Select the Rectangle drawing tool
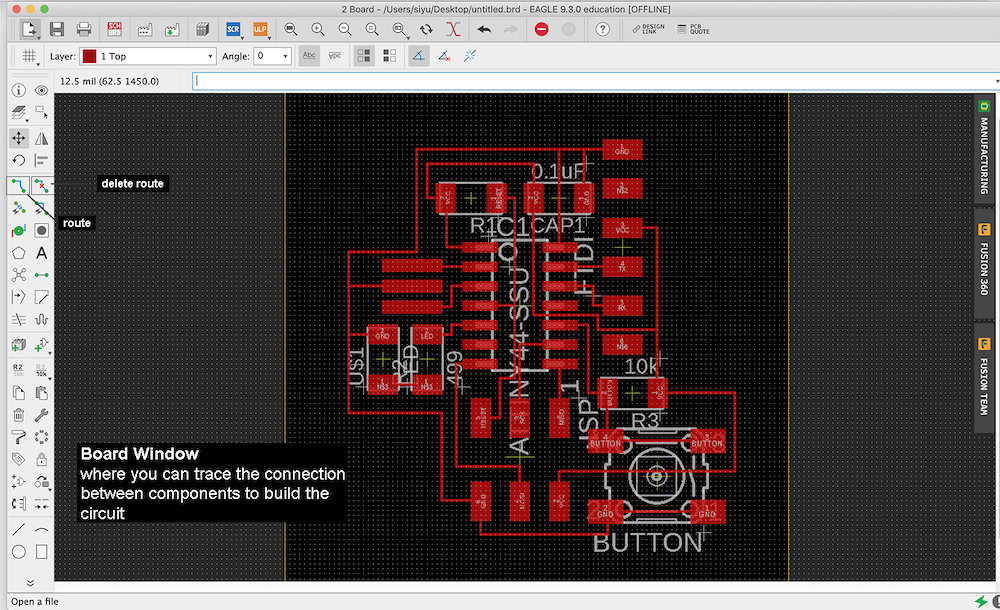Screen dimensions: 1000x610 click(x=41, y=552)
